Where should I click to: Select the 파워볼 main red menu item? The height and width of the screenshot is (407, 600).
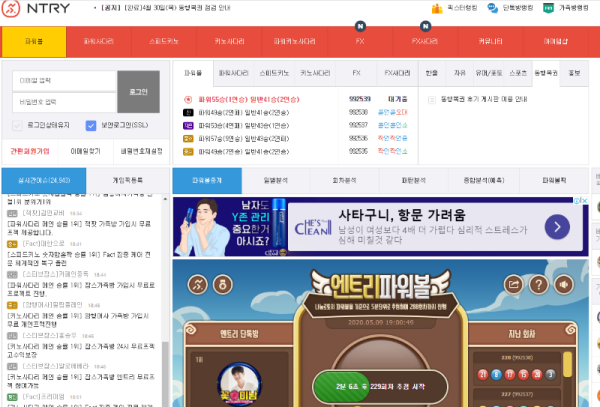34,41
